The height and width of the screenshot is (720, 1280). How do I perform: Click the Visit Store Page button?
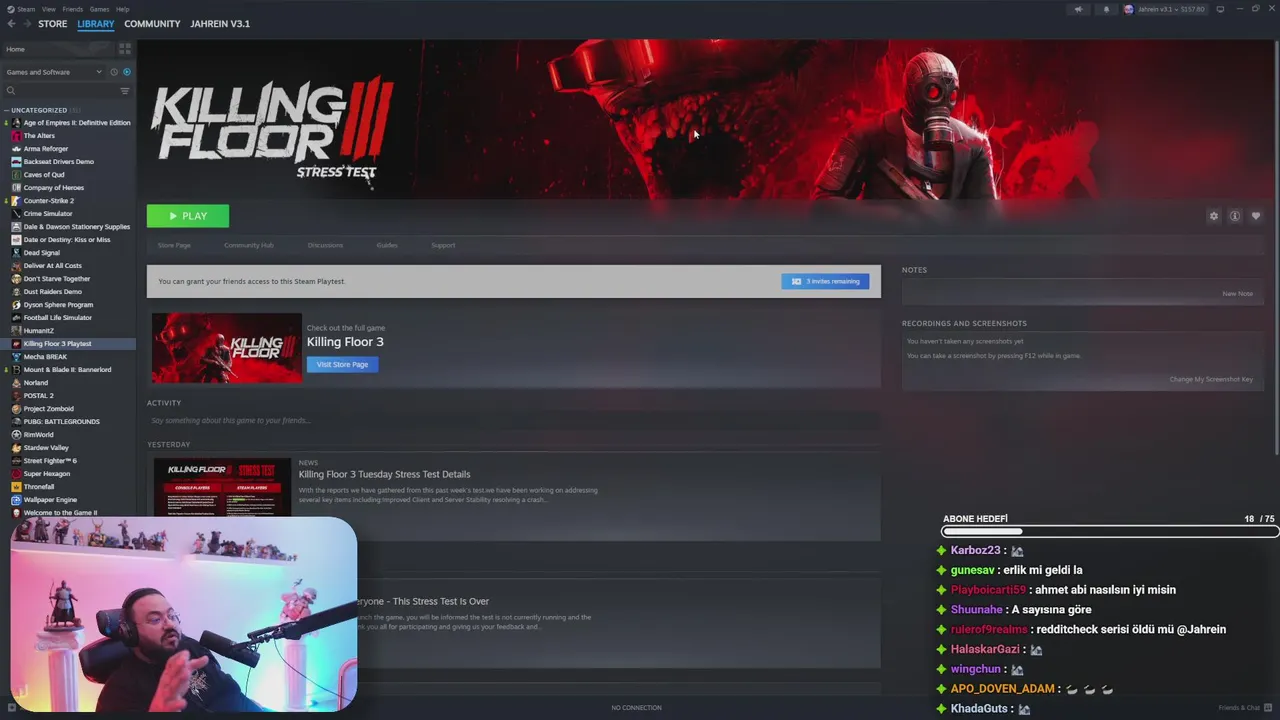342,364
